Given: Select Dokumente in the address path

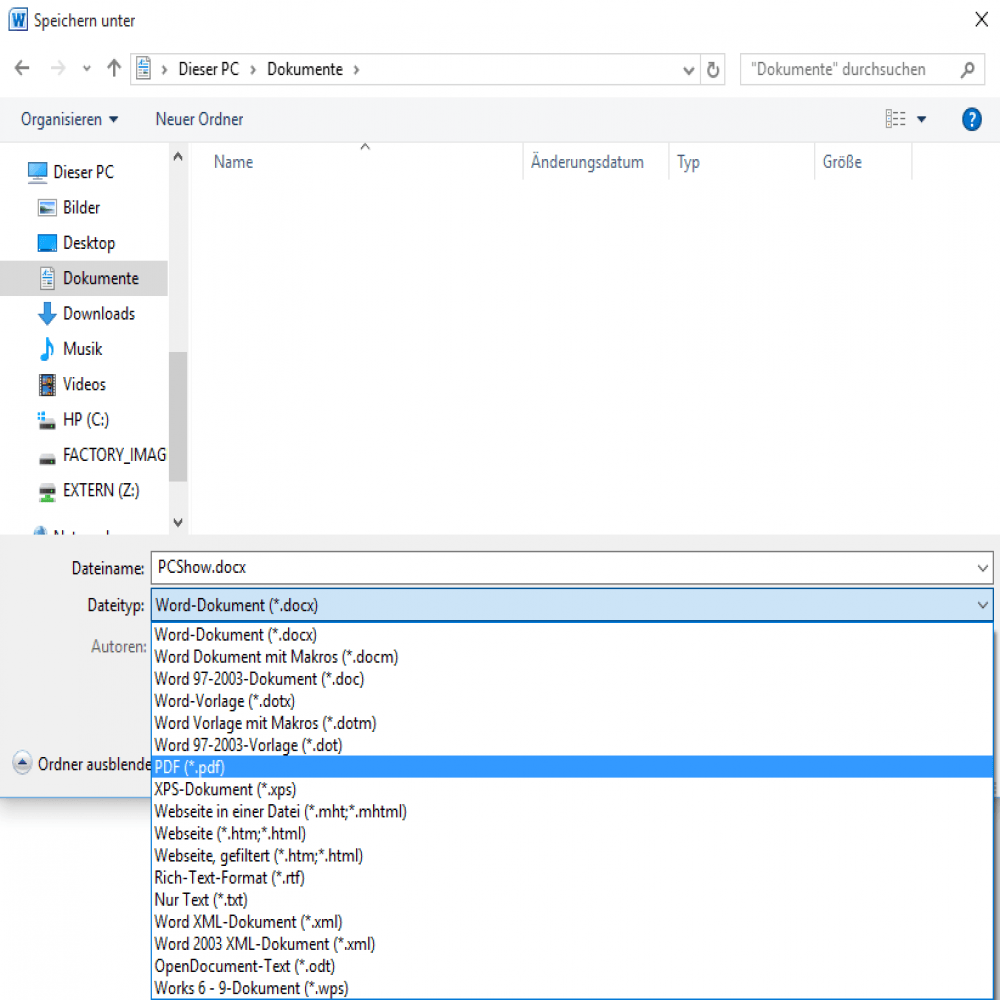Looking at the screenshot, I should 305,69.
